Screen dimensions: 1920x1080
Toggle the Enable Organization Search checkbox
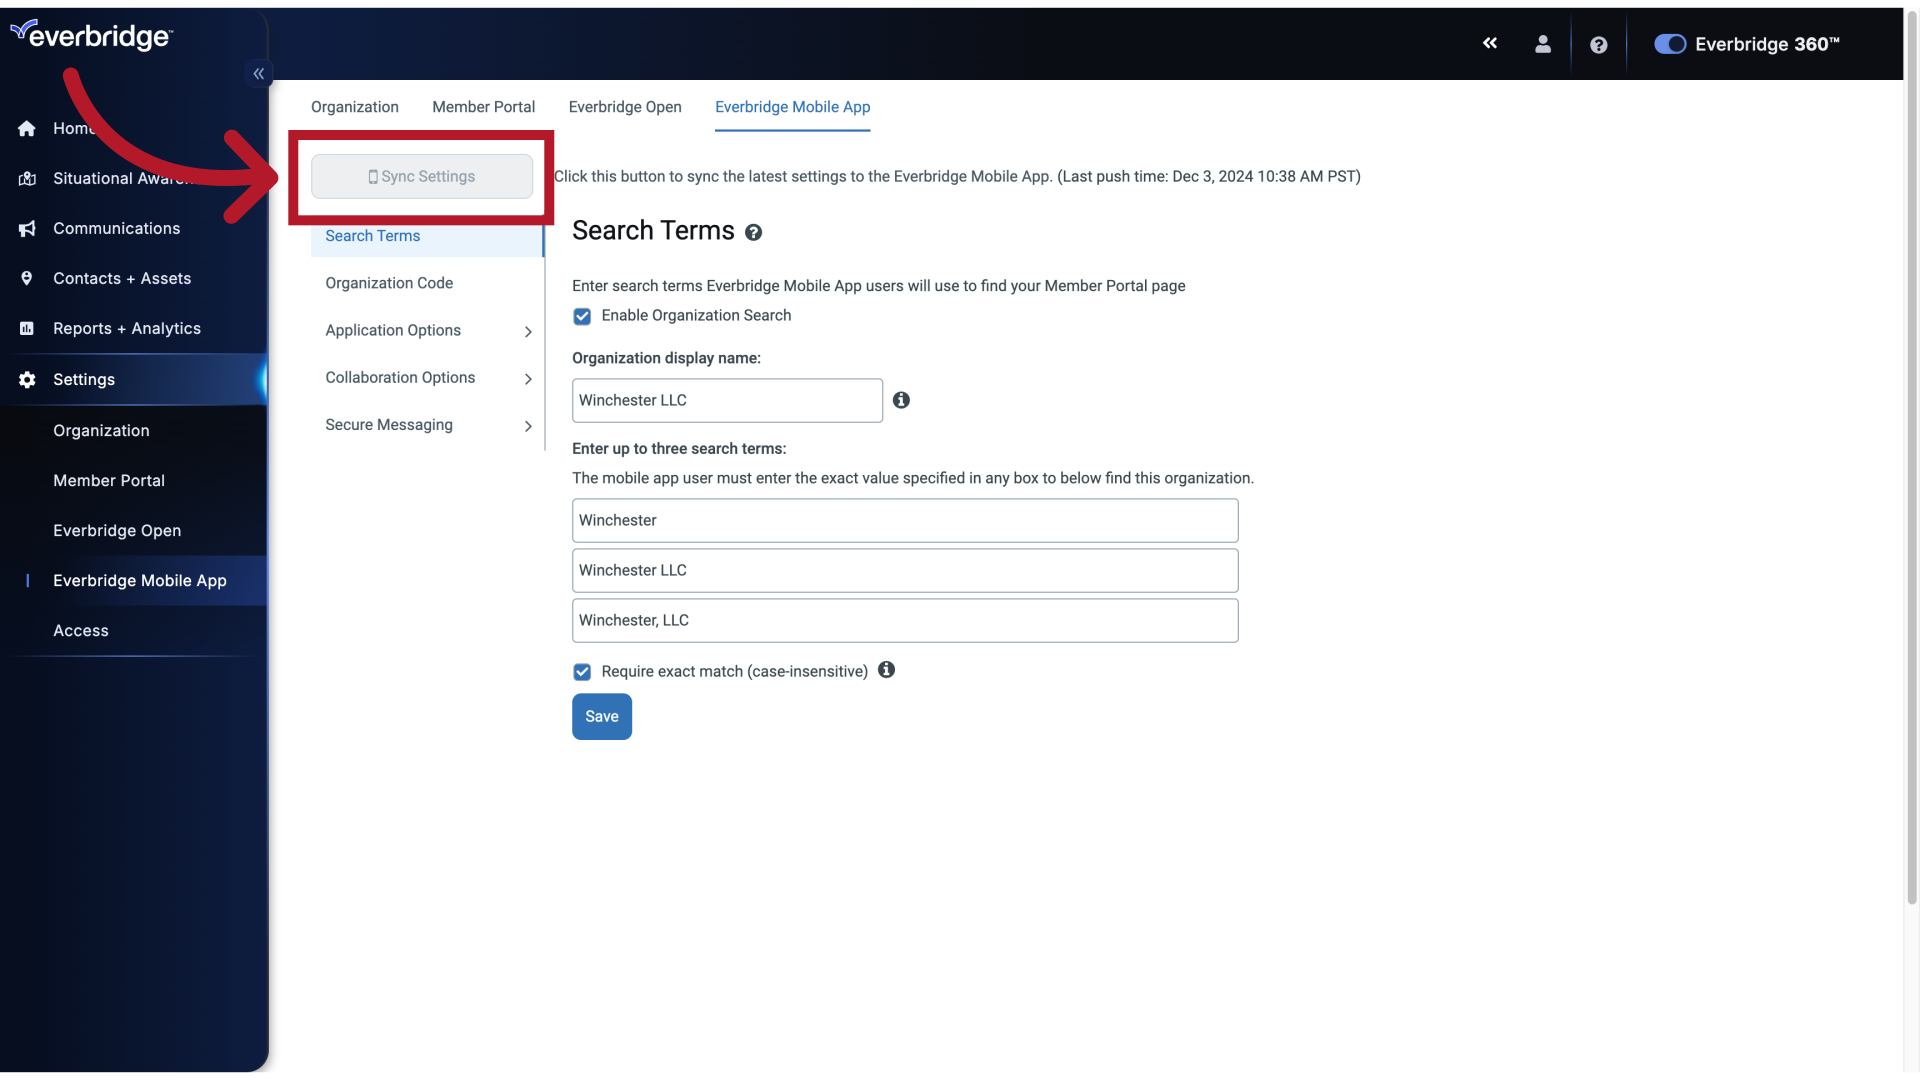582,315
